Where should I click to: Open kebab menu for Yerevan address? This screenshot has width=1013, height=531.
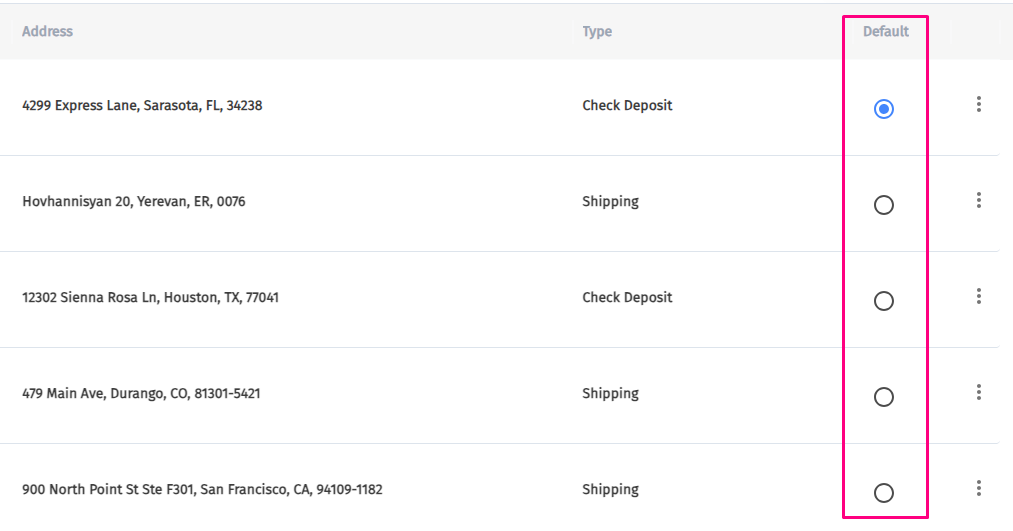(x=979, y=201)
